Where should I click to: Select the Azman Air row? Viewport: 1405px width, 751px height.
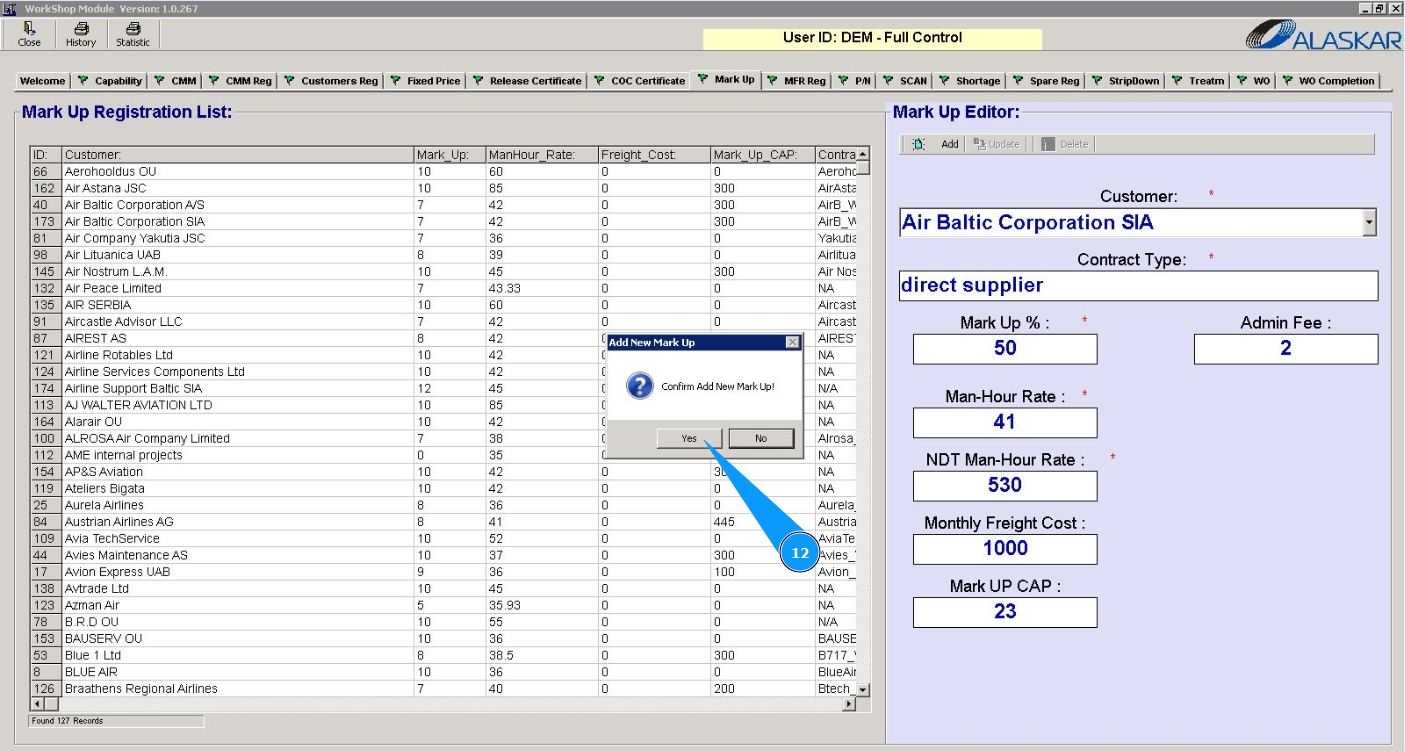tap(443, 605)
